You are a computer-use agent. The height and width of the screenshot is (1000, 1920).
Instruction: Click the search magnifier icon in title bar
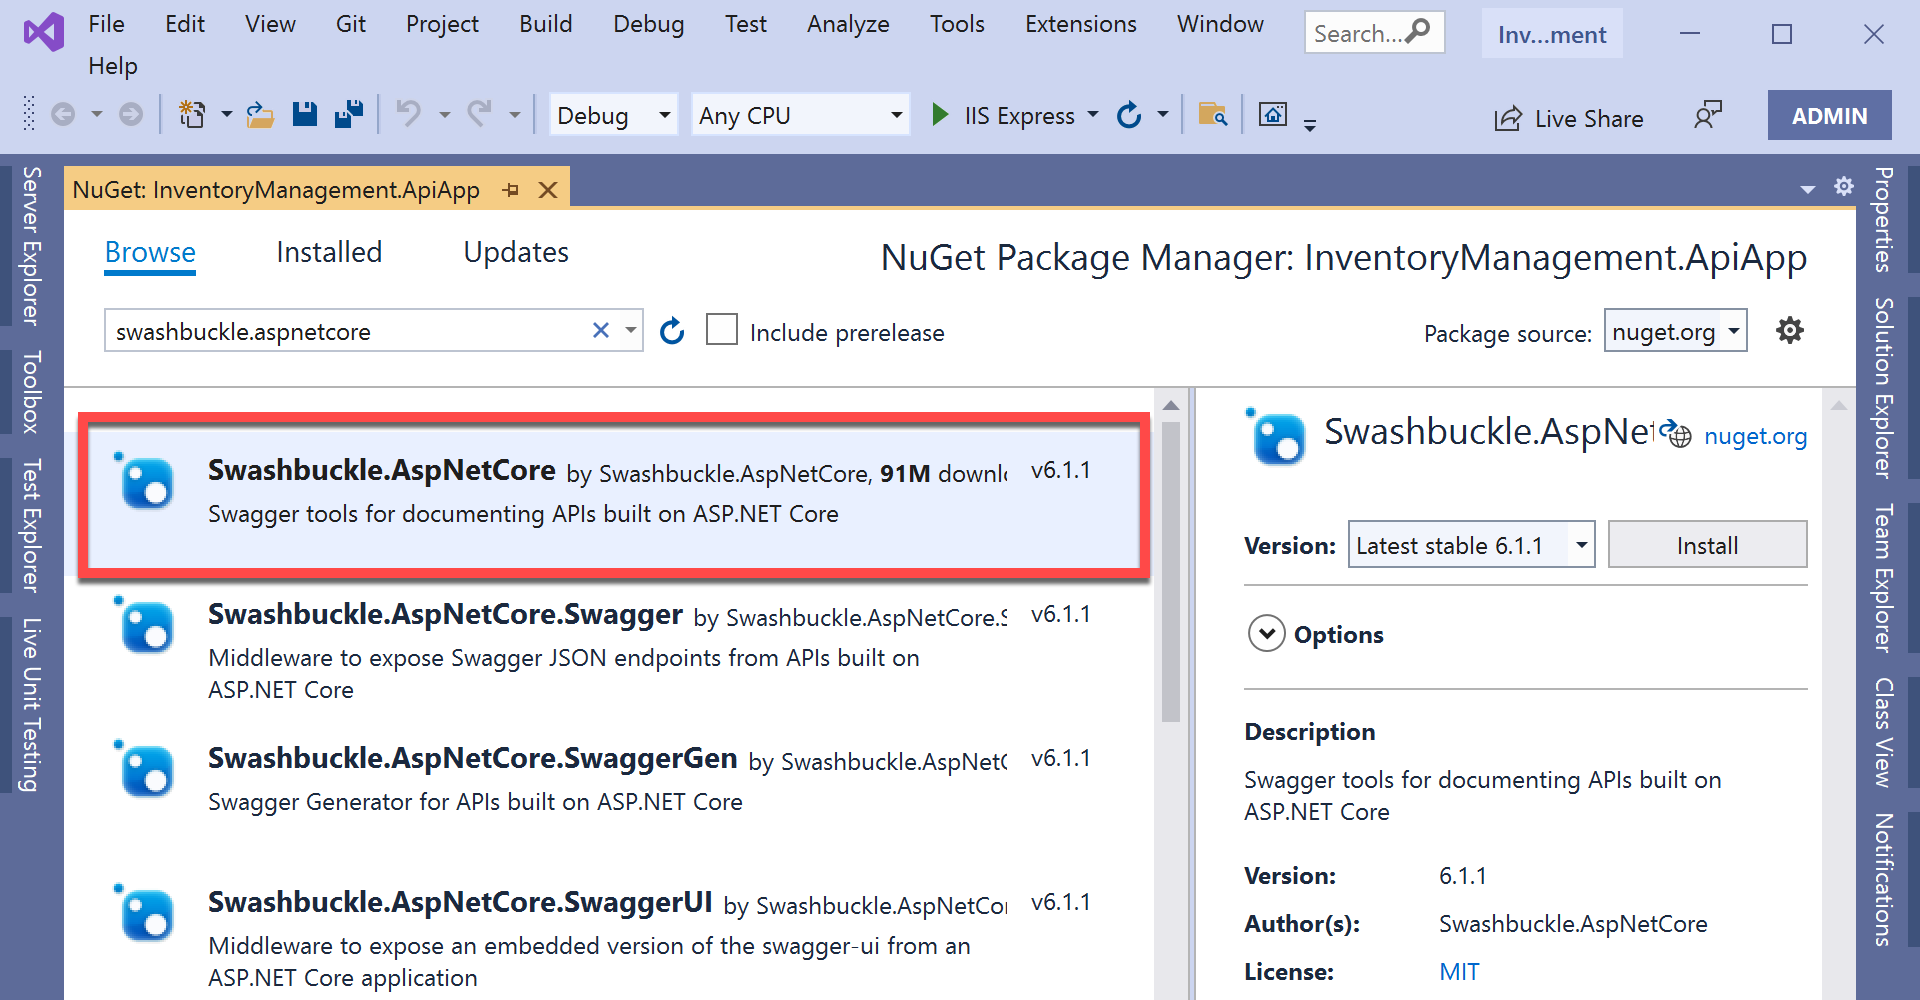(x=1417, y=32)
